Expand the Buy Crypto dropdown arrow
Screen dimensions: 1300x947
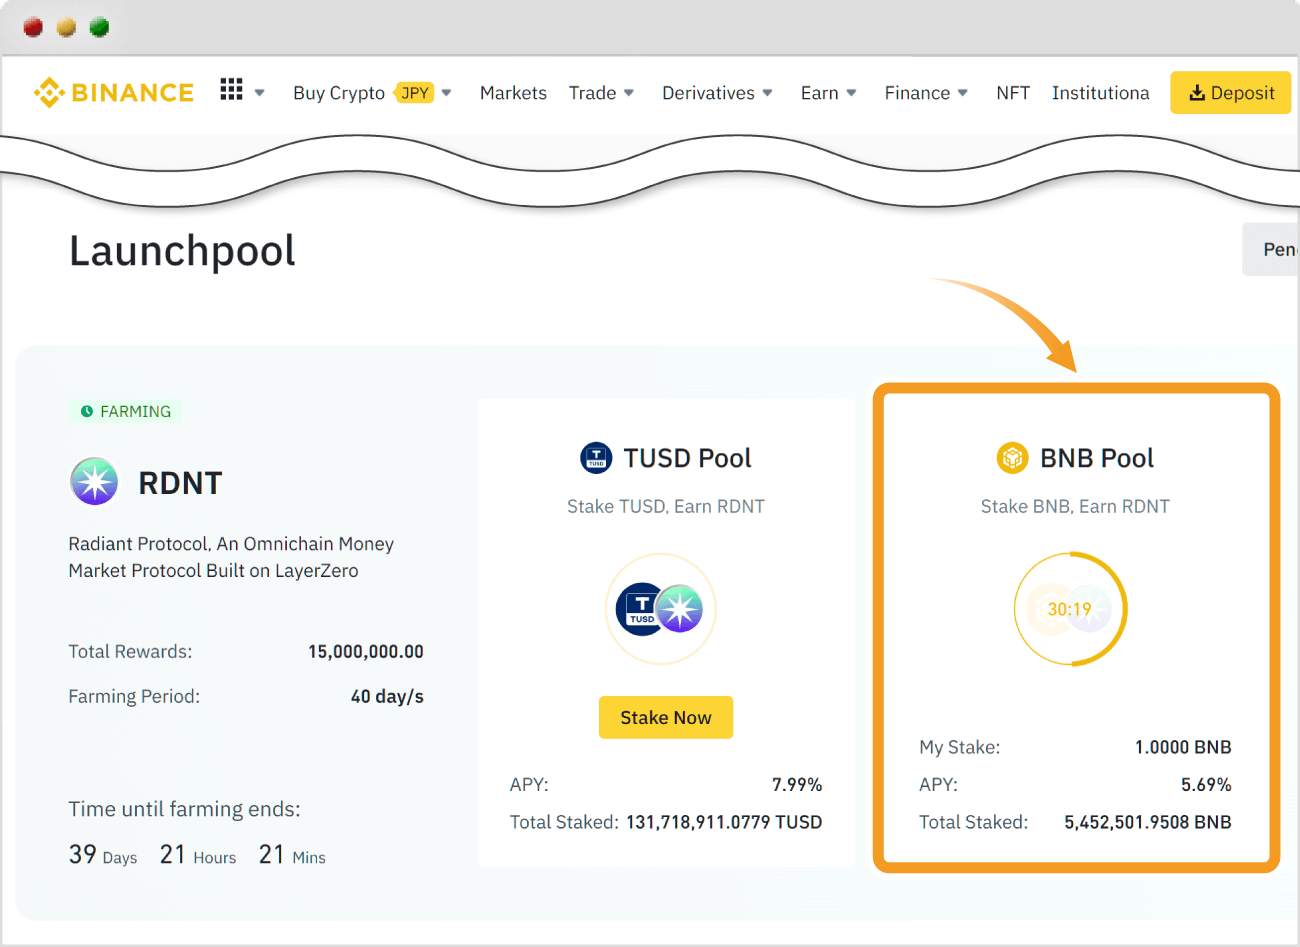(446, 93)
